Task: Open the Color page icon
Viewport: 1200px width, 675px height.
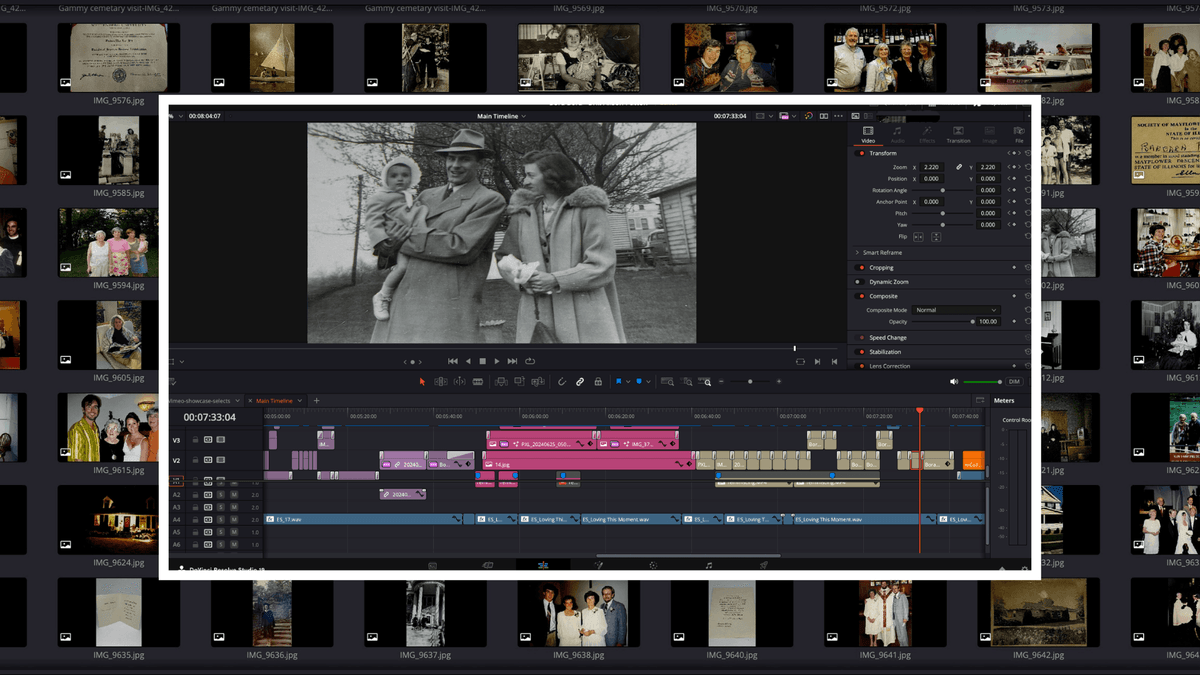Action: click(x=653, y=565)
